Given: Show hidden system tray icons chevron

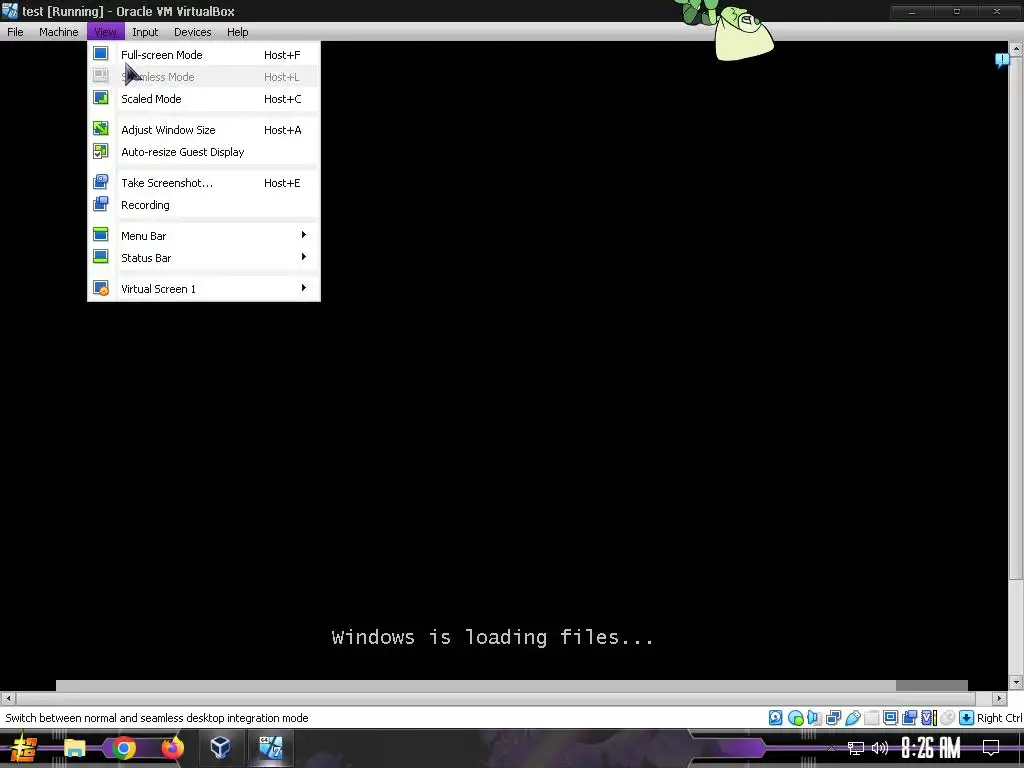Looking at the screenshot, I should [831, 748].
